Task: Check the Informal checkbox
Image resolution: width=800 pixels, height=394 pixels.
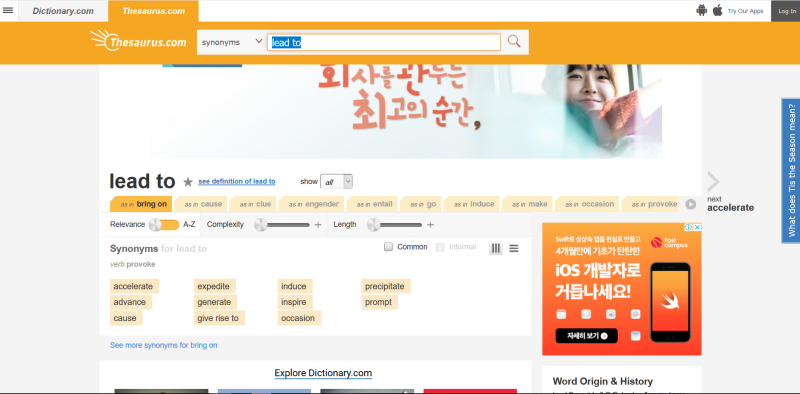Action: (440, 247)
